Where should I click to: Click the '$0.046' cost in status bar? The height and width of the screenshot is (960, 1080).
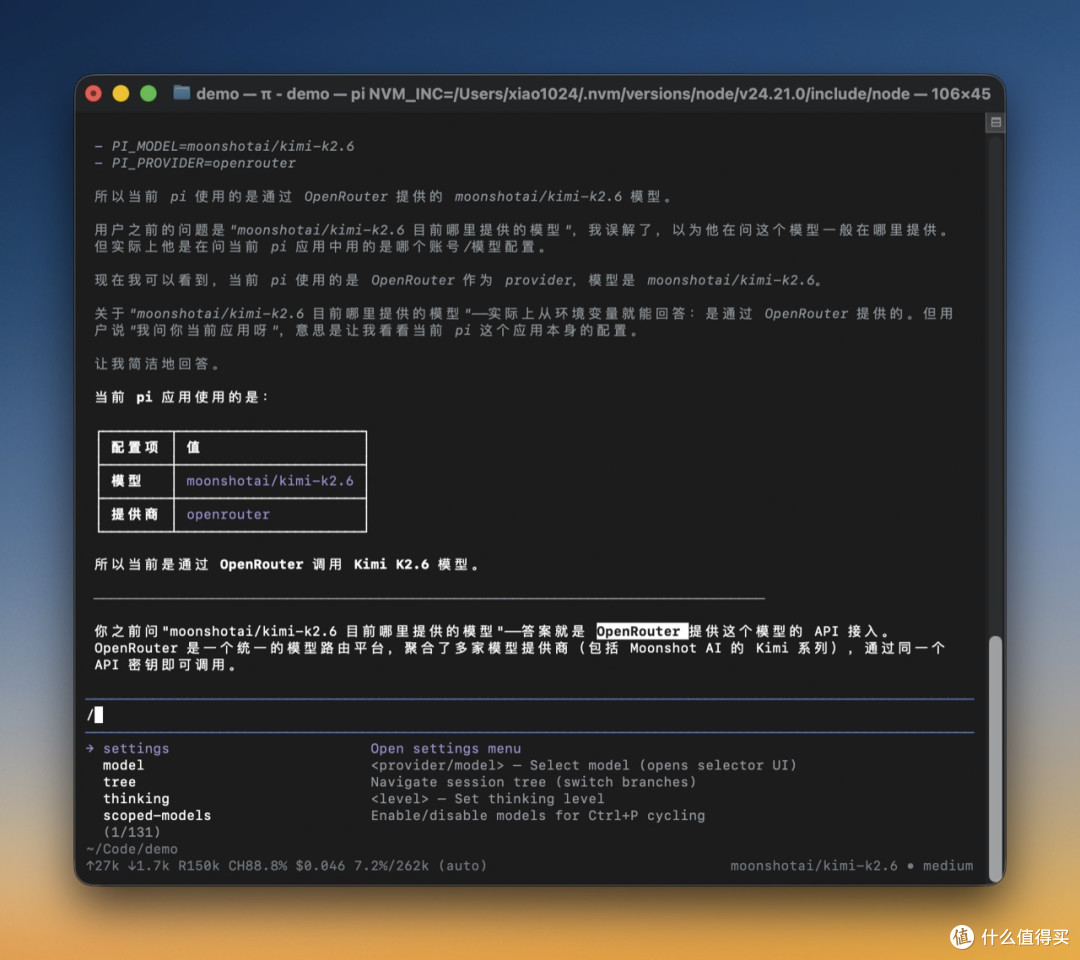pyautogui.click(x=320, y=866)
